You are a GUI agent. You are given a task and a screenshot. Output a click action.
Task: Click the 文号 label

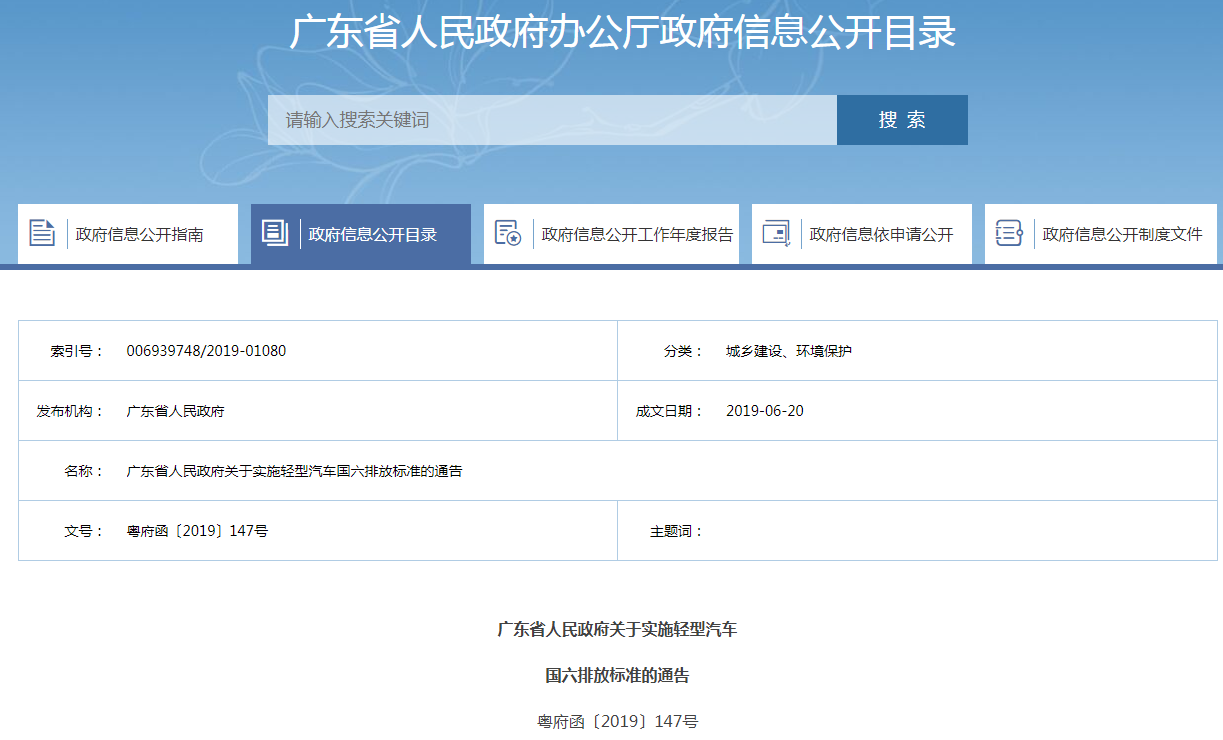(x=84, y=531)
